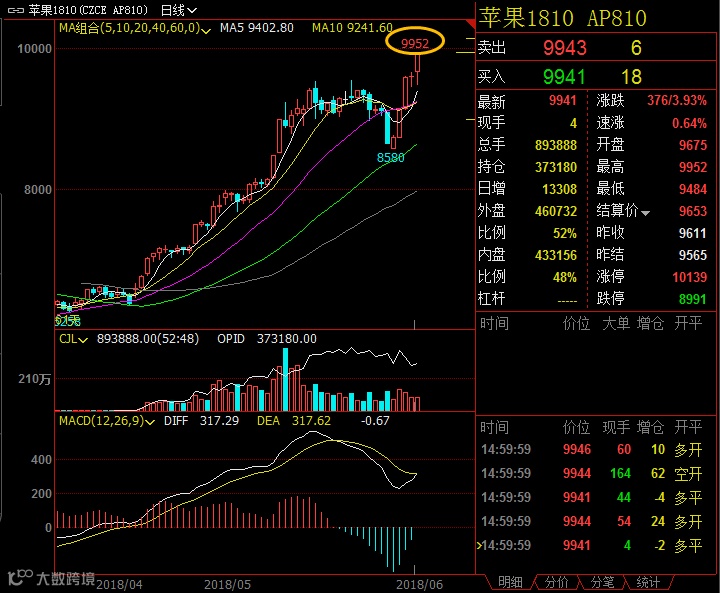Click the MACD histogram value -0.67
The width and height of the screenshot is (720, 593).
tap(375, 421)
